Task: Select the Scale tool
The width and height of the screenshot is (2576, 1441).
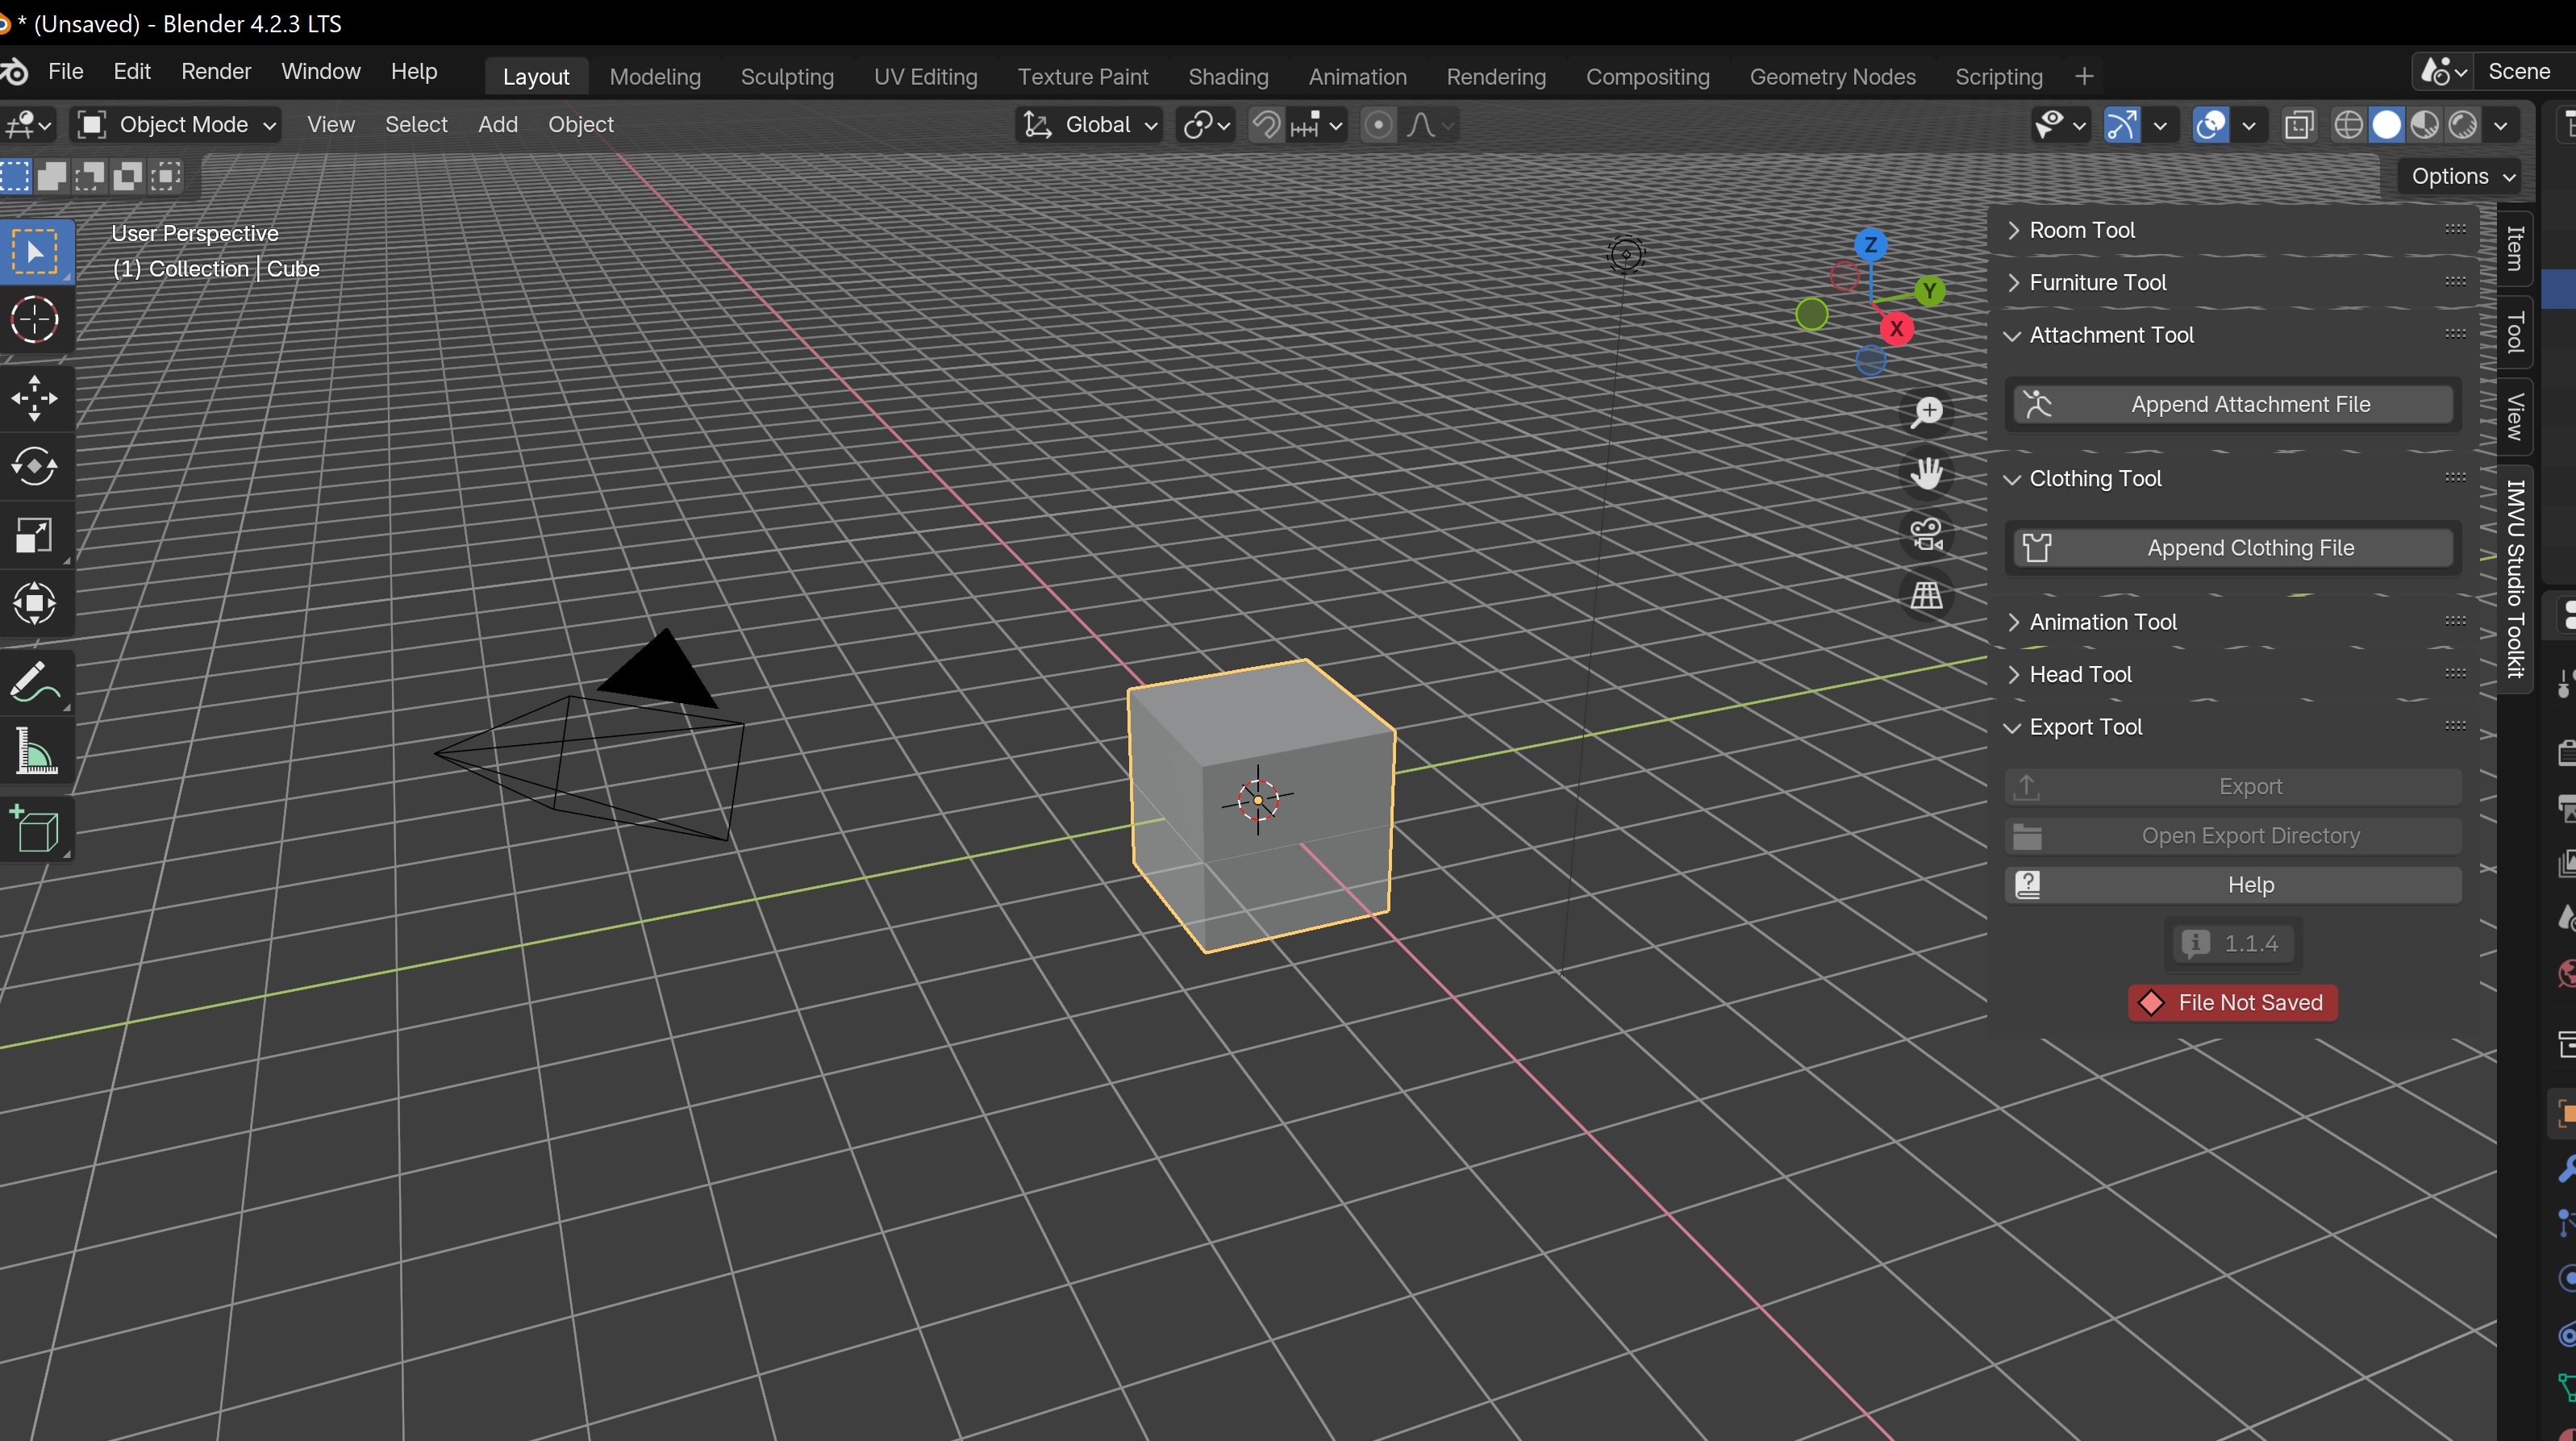Action: coord(35,535)
